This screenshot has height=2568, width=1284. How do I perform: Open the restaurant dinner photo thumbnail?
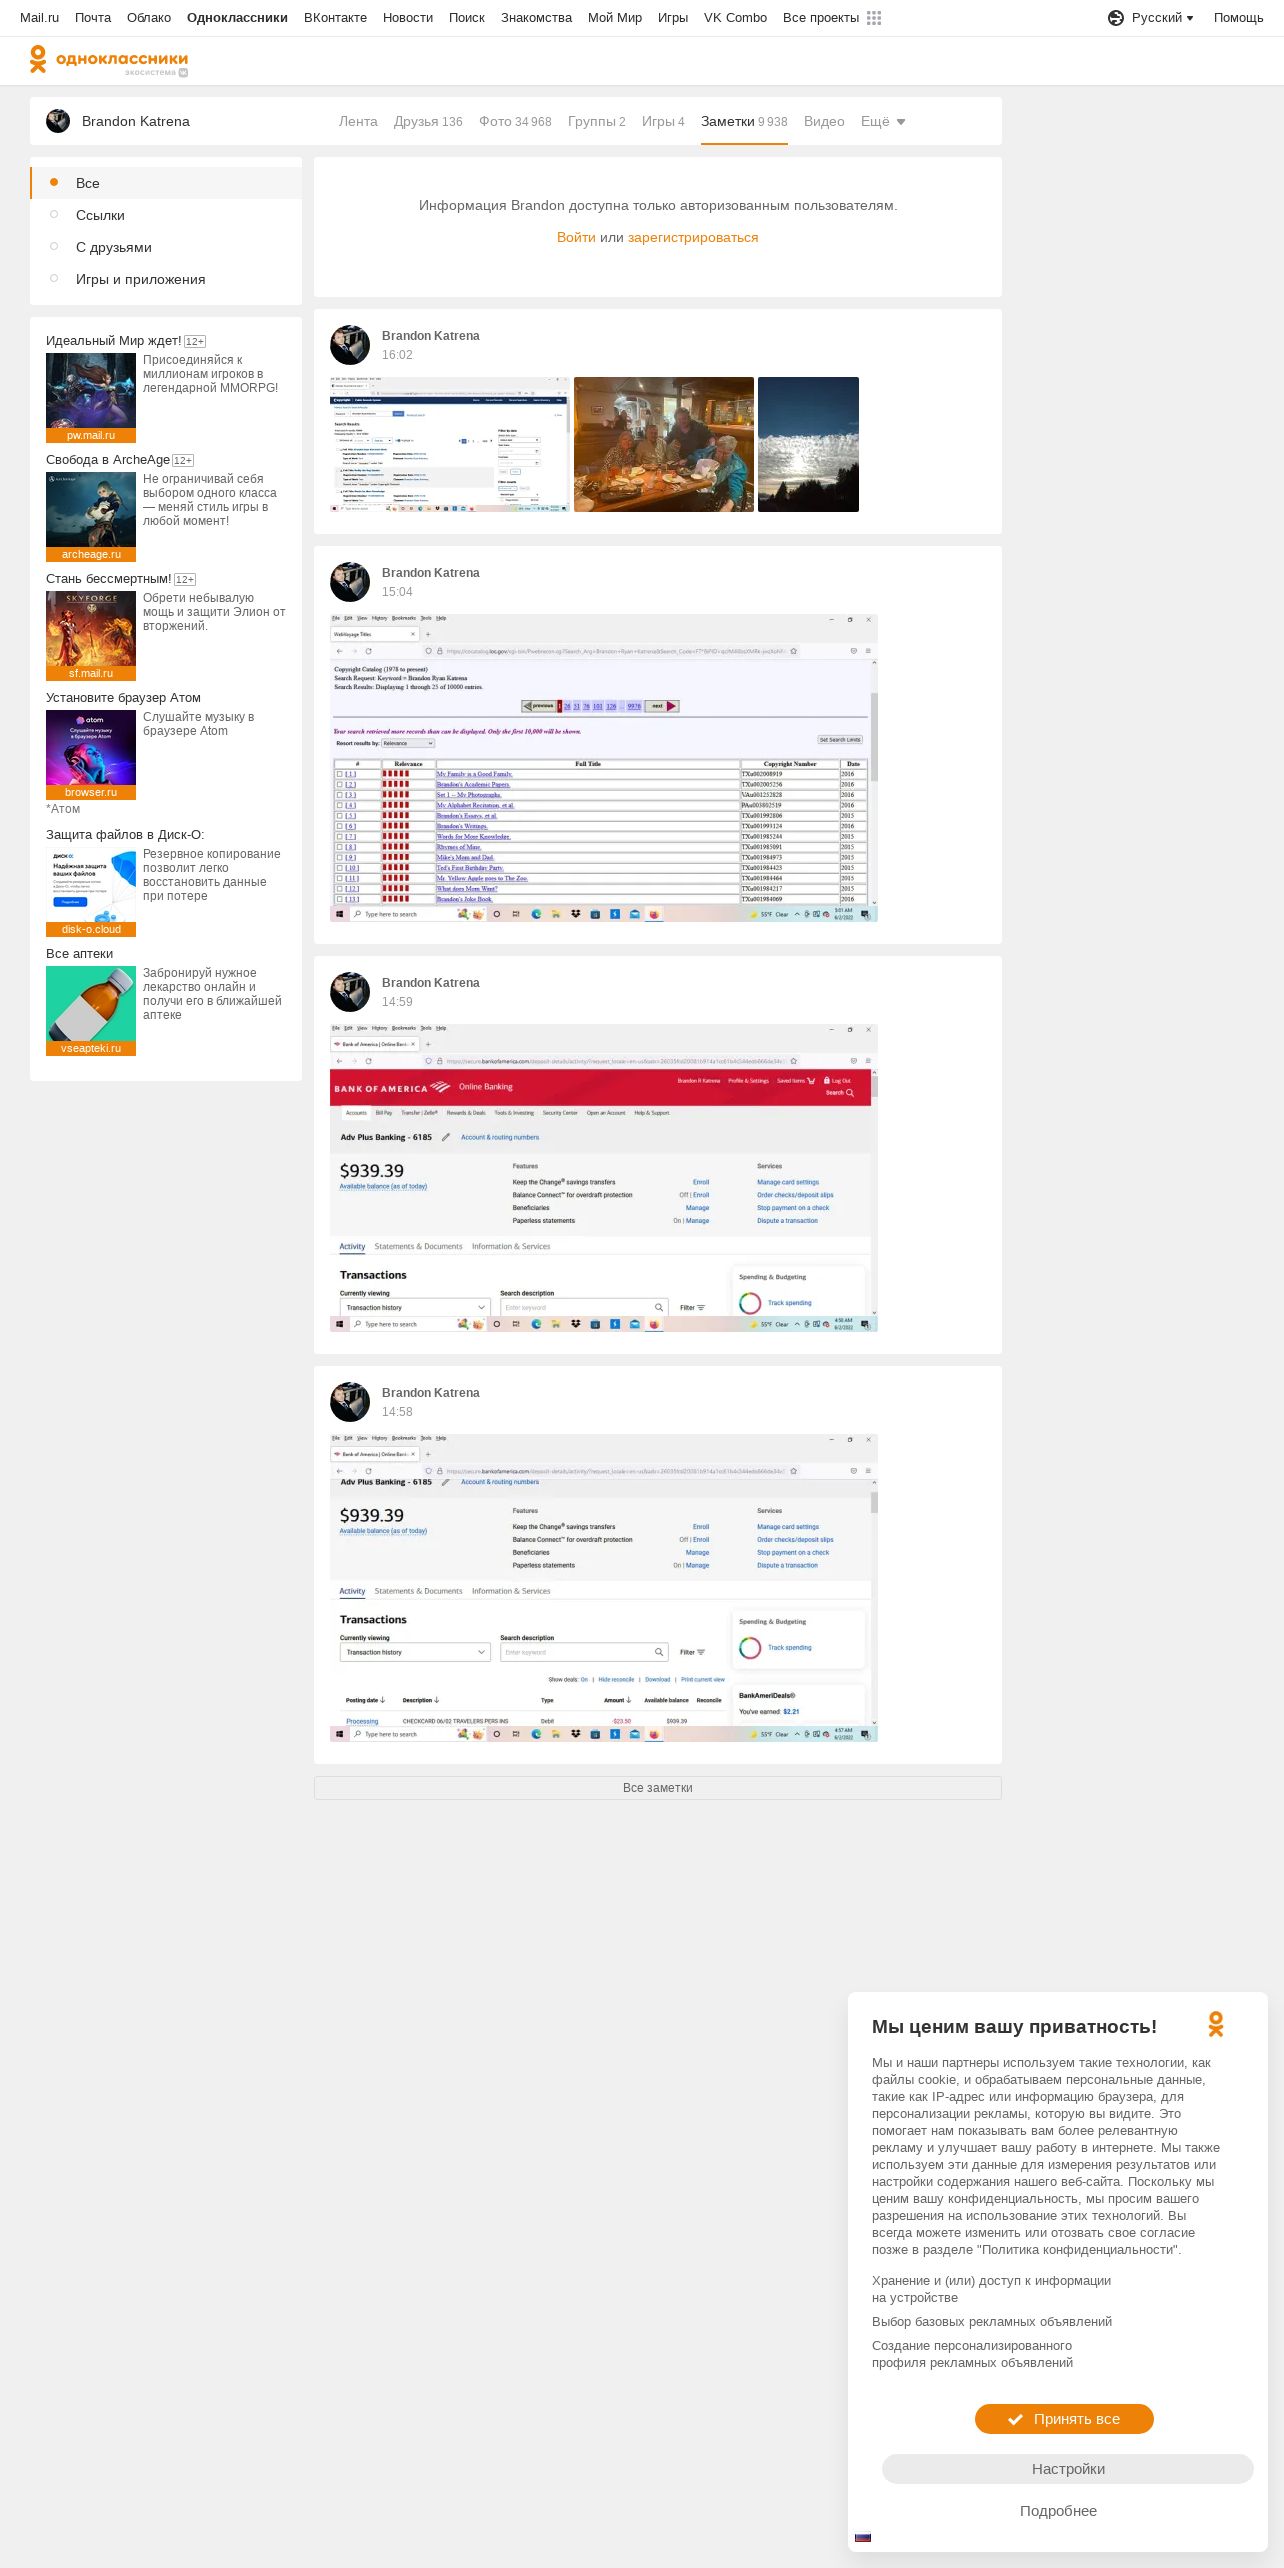pyautogui.click(x=664, y=445)
